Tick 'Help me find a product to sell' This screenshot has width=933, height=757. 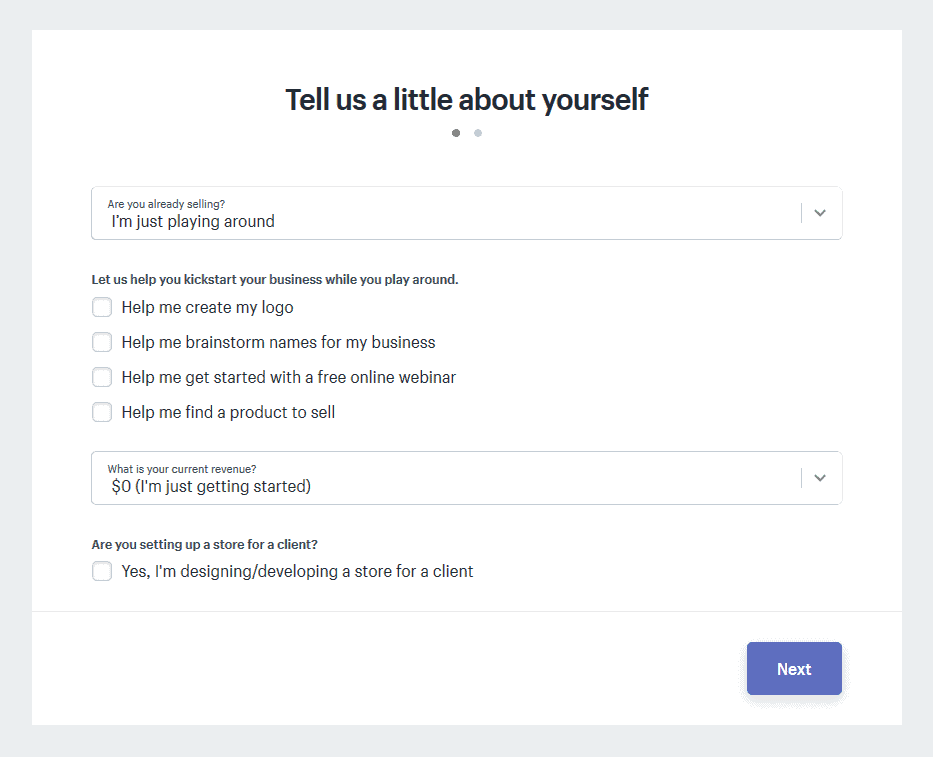(x=102, y=412)
